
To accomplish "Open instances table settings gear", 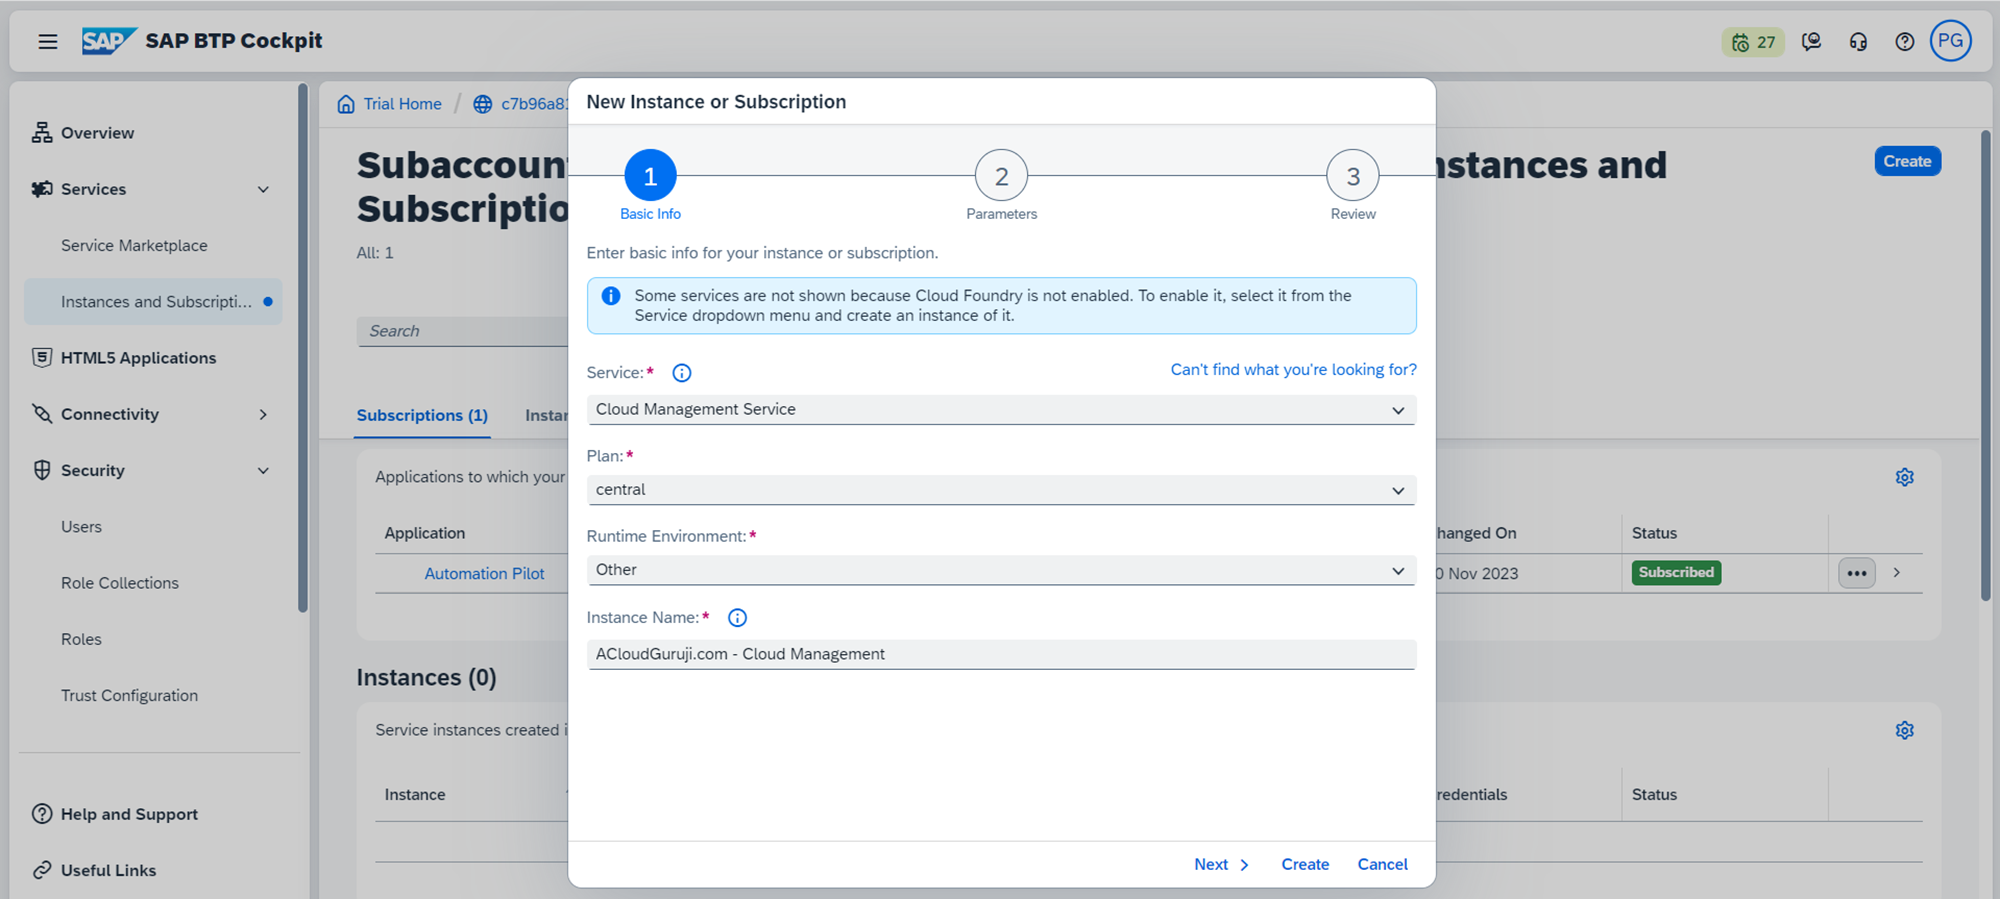I will (x=1904, y=730).
